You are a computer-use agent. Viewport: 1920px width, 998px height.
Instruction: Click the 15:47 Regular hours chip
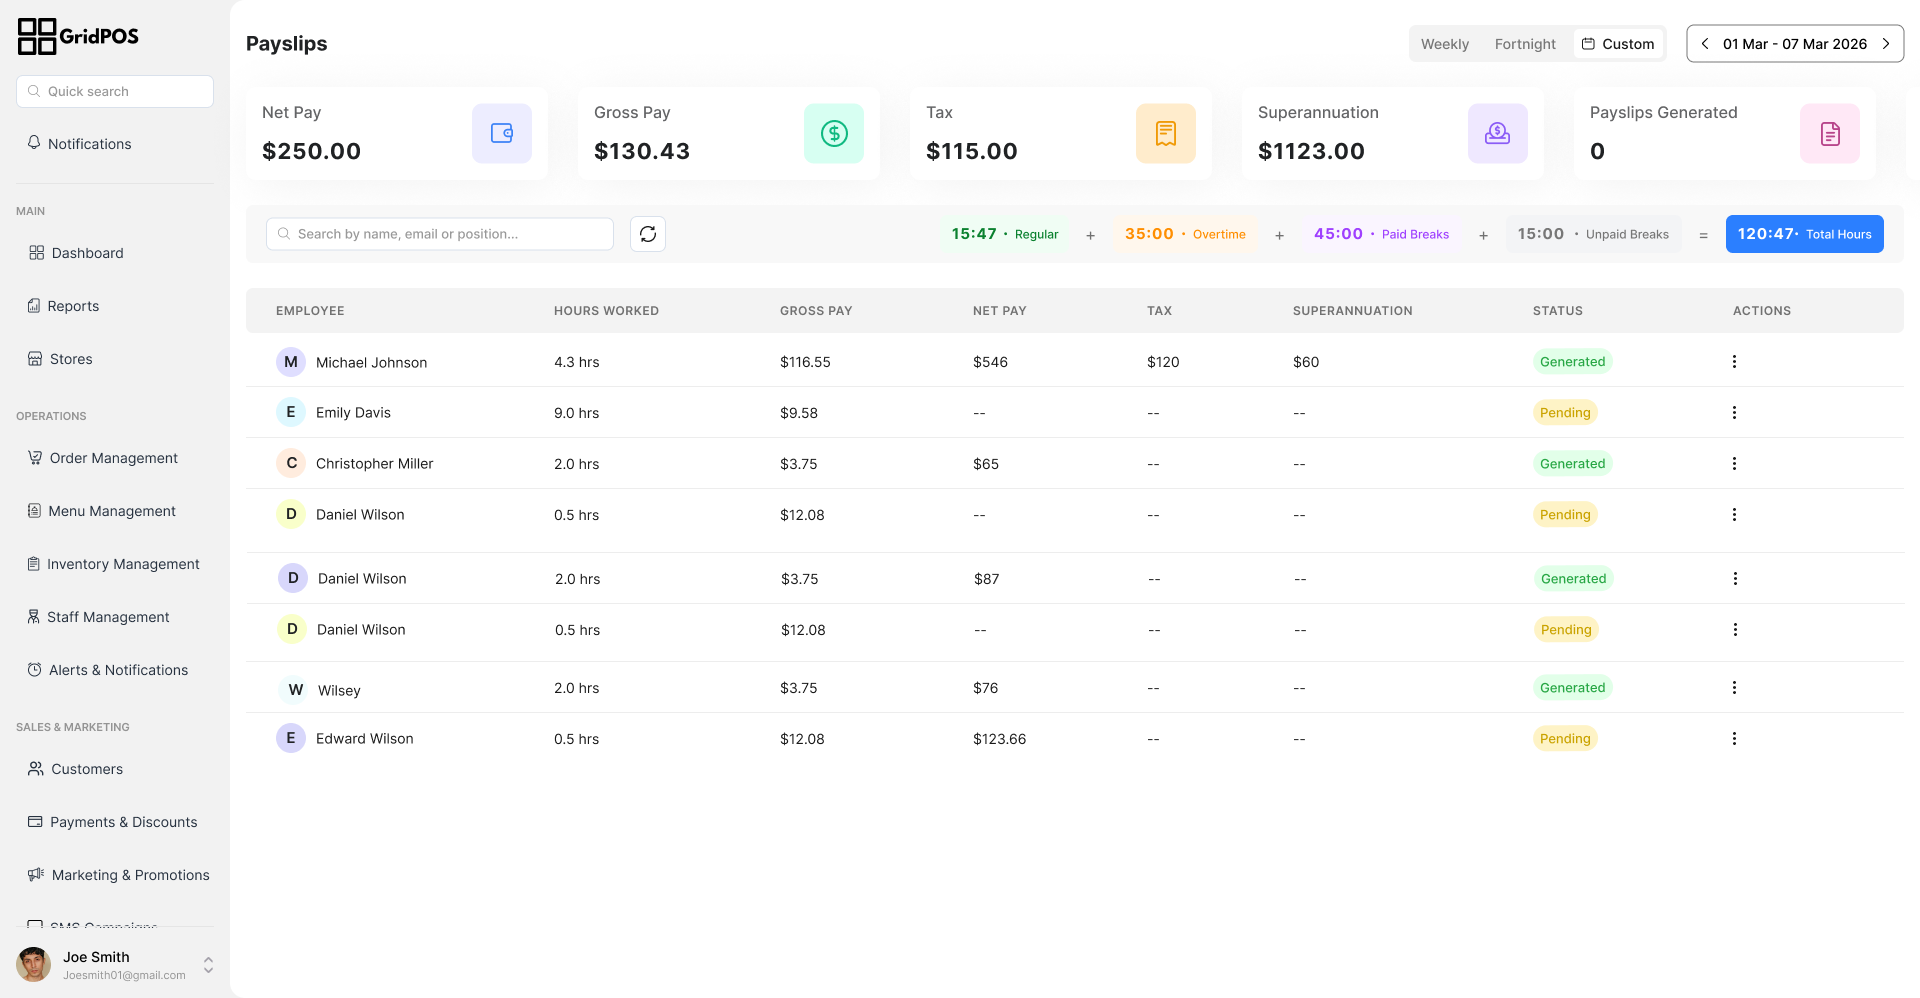[x=1004, y=234]
